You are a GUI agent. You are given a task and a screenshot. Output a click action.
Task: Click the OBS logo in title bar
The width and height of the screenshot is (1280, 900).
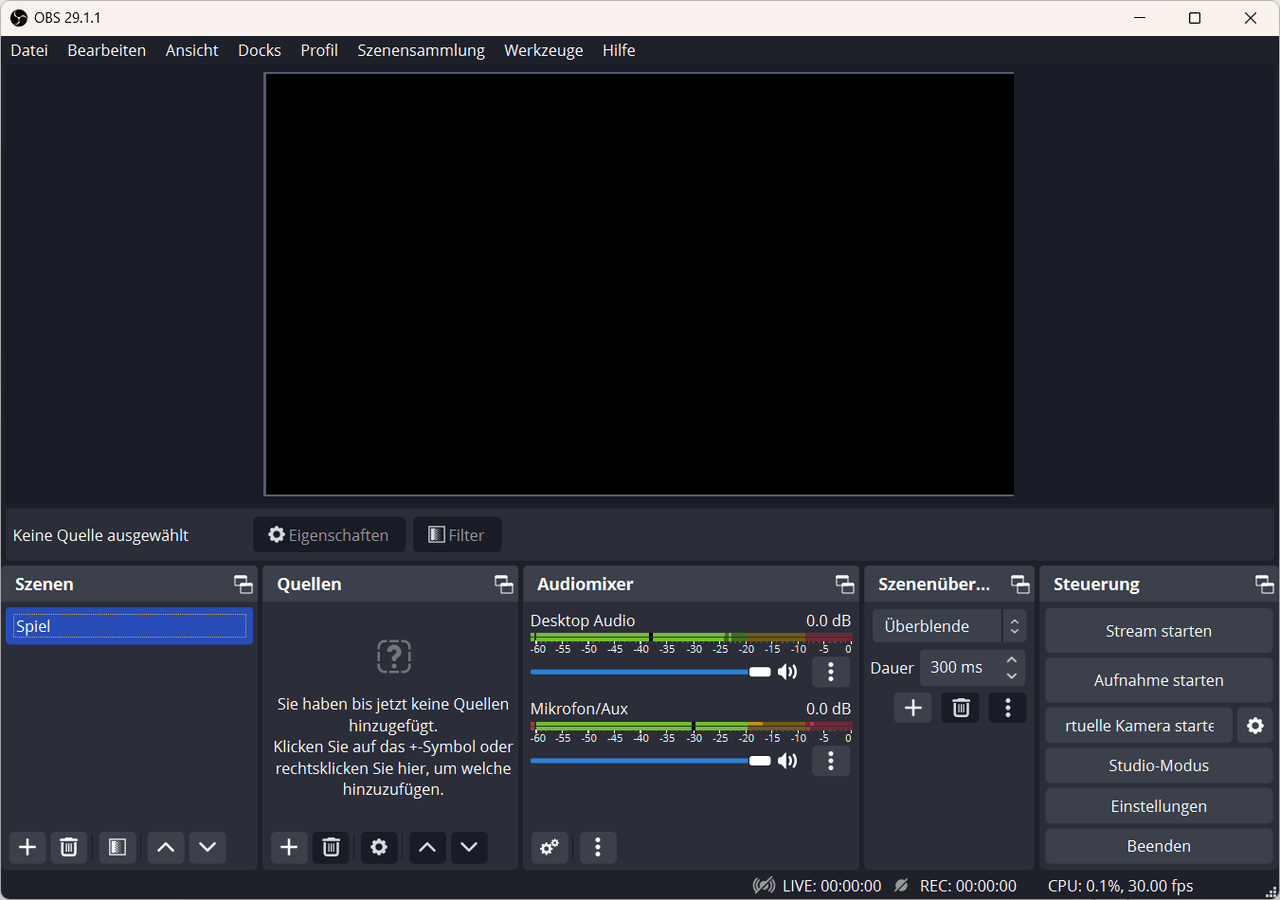[x=18, y=18]
